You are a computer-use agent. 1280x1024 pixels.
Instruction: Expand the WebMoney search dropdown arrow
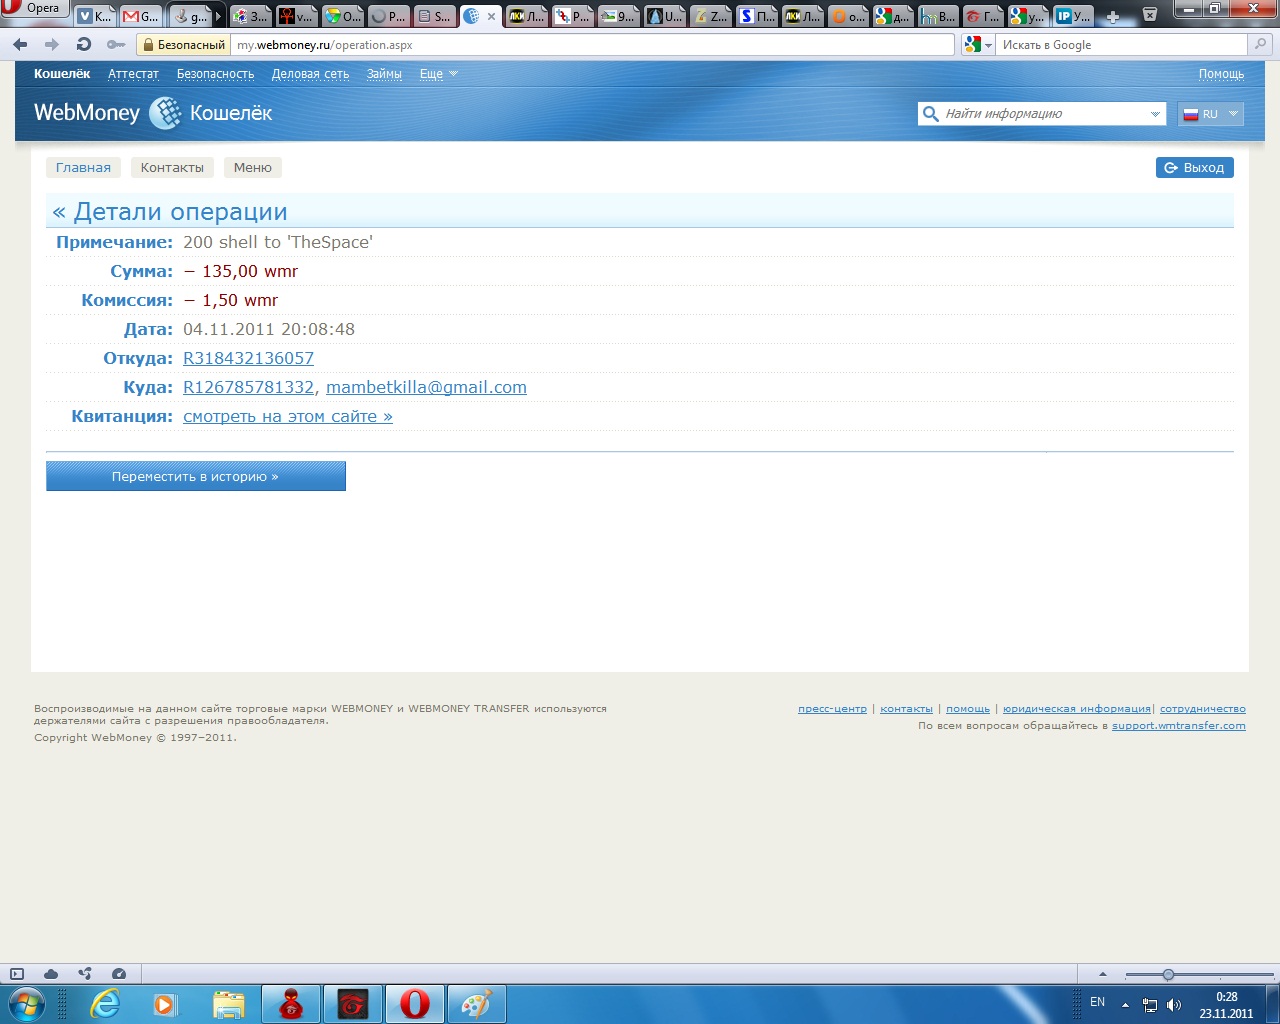click(1155, 114)
